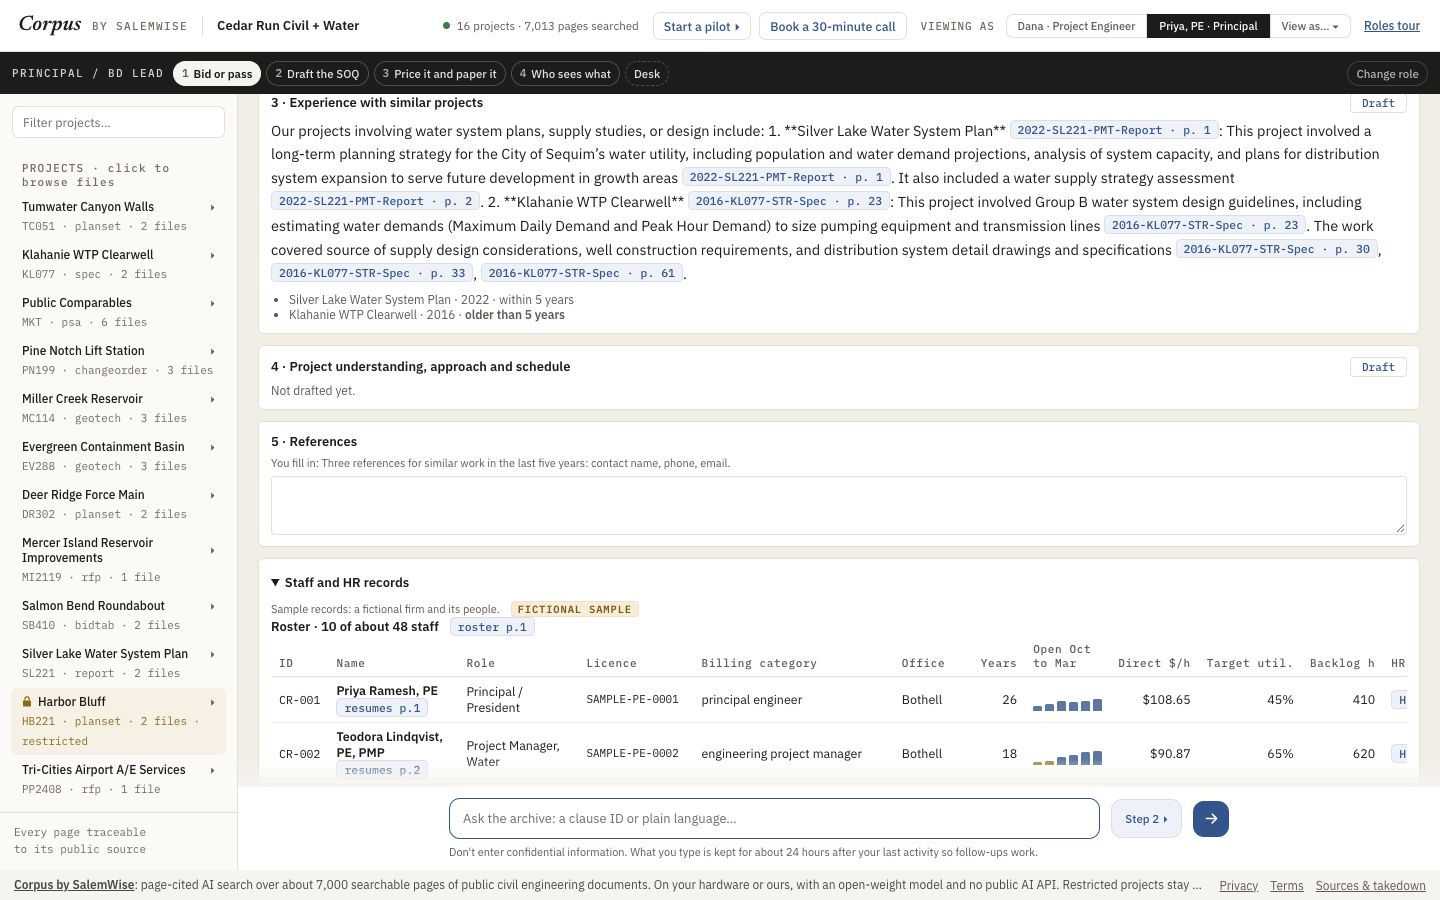
Task: Open the Terms link
Action: tap(1286, 885)
